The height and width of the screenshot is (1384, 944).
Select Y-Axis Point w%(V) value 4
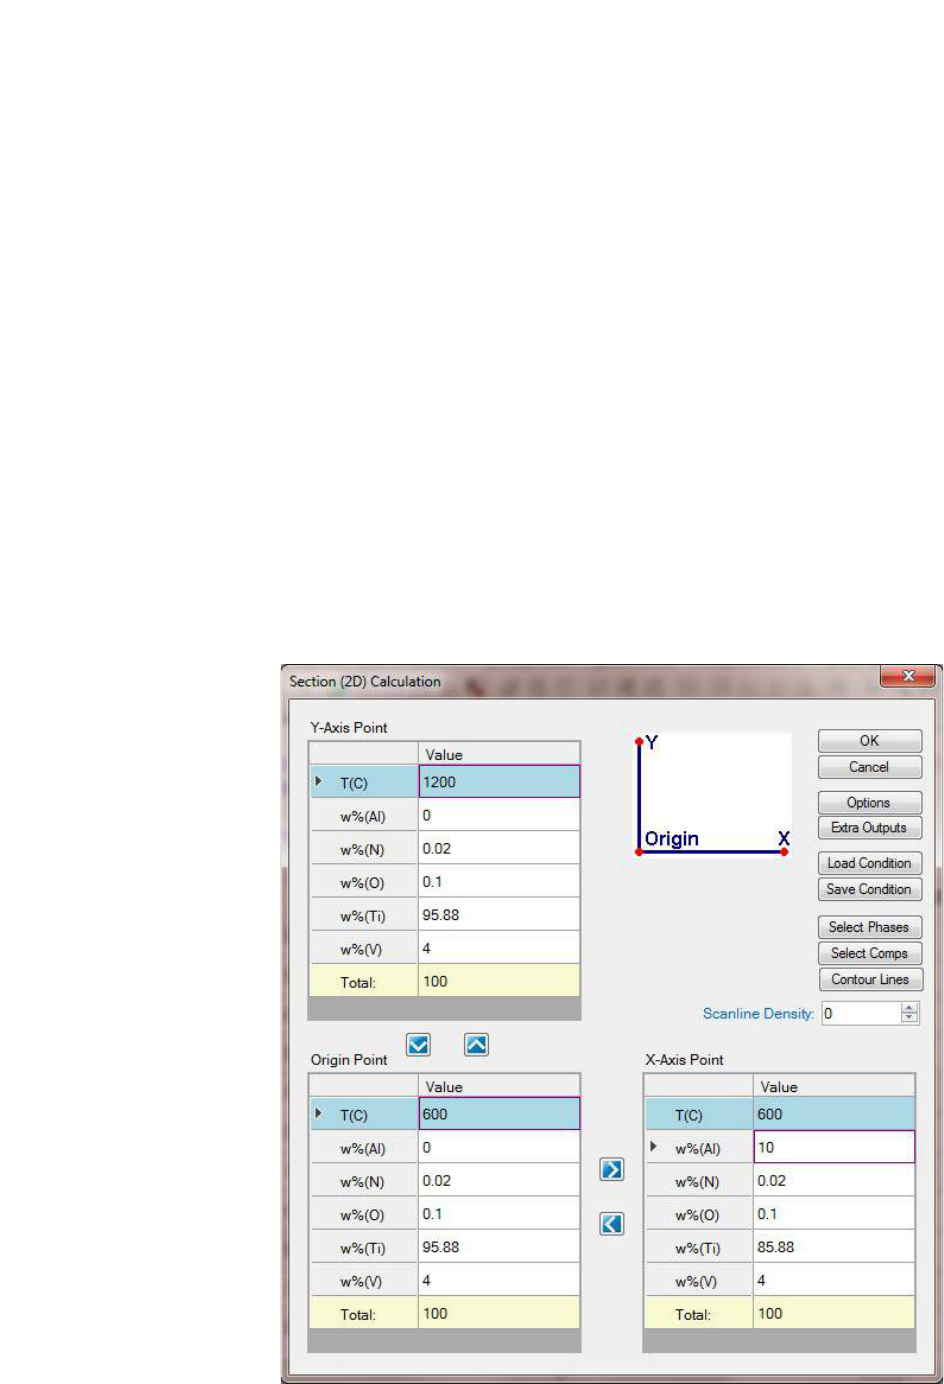[499, 947]
